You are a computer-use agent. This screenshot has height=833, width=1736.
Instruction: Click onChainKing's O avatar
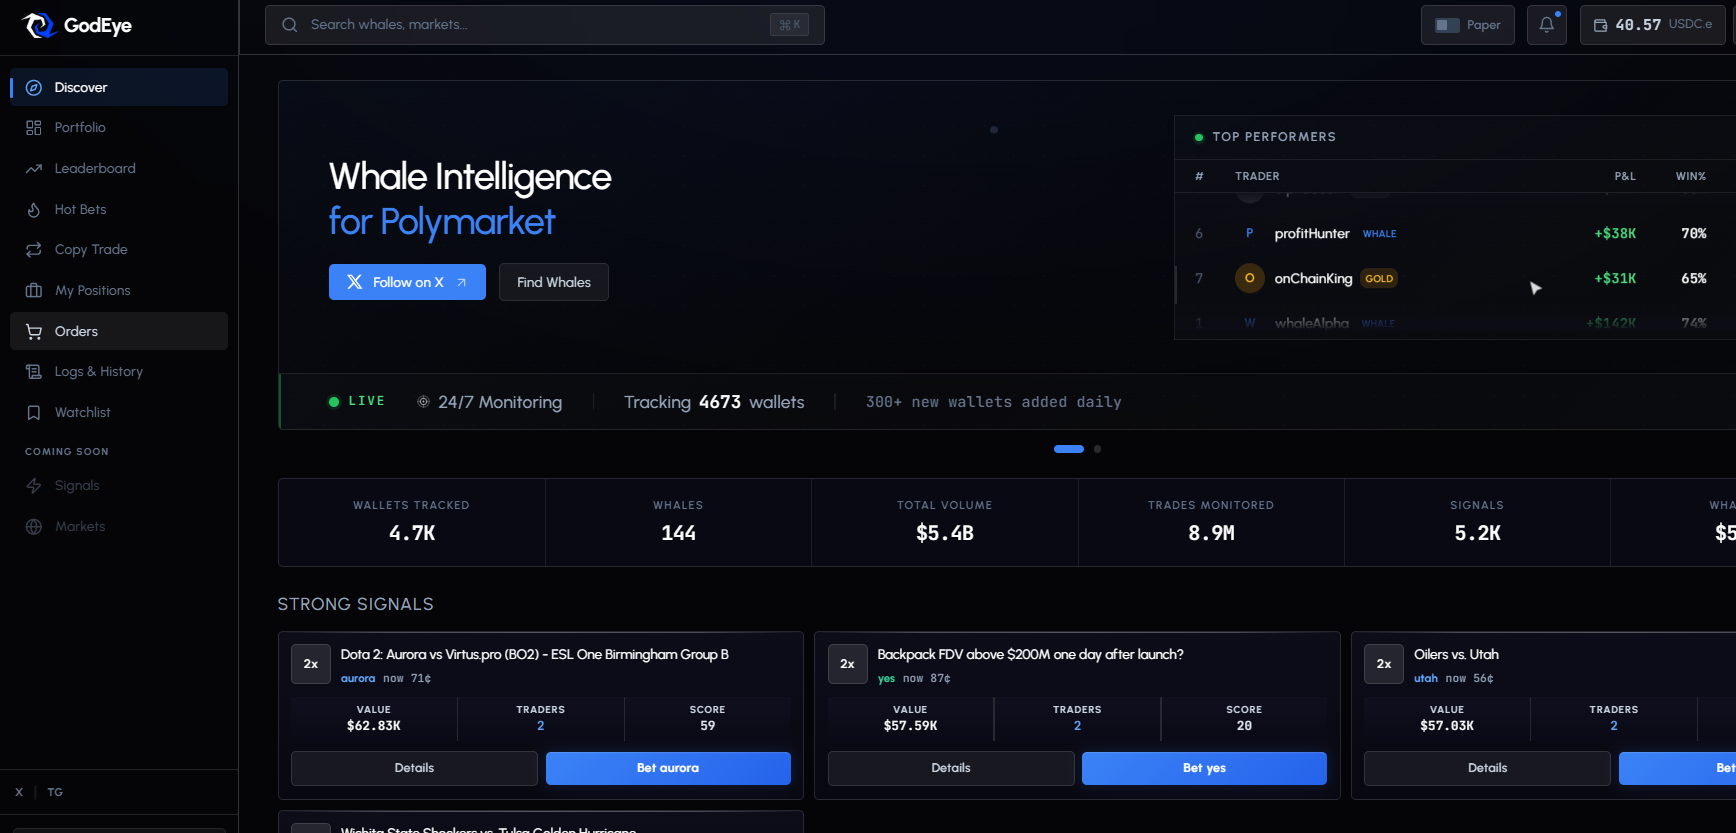tap(1250, 278)
